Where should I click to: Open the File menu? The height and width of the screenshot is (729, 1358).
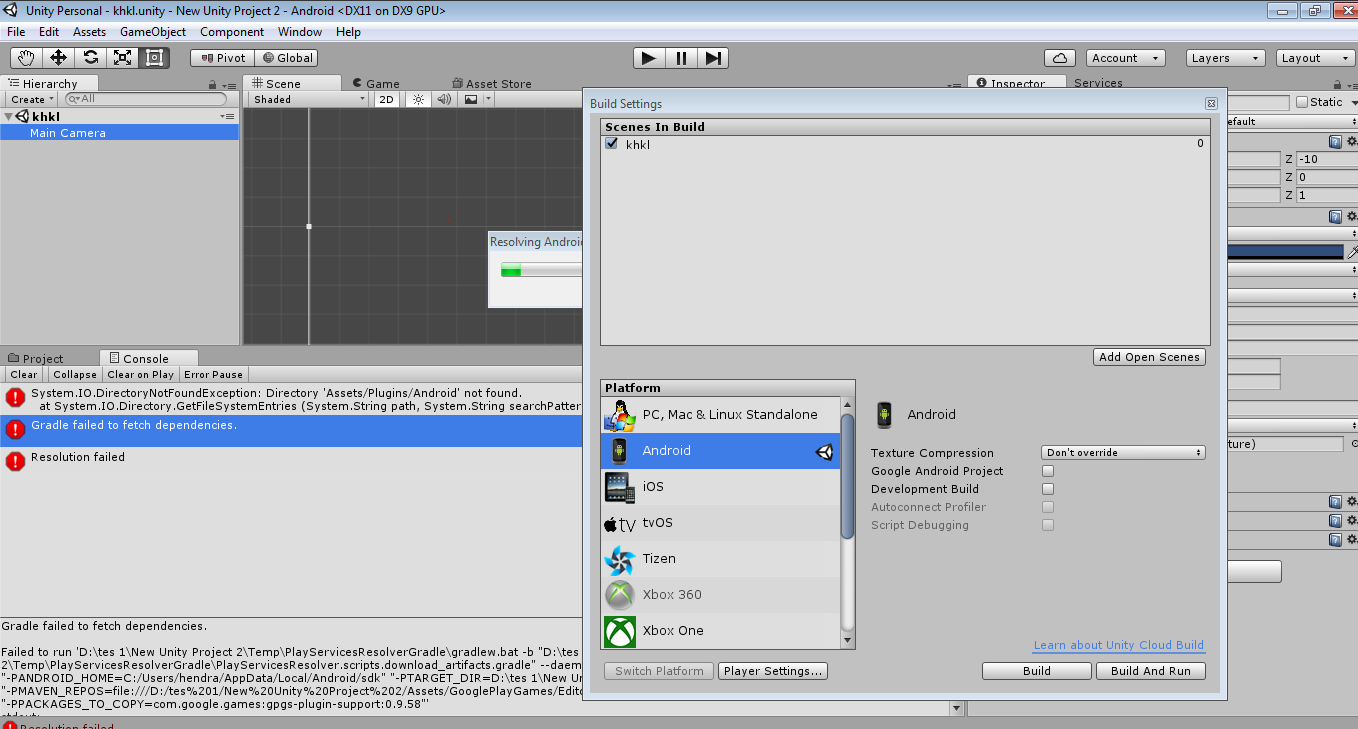click(16, 32)
